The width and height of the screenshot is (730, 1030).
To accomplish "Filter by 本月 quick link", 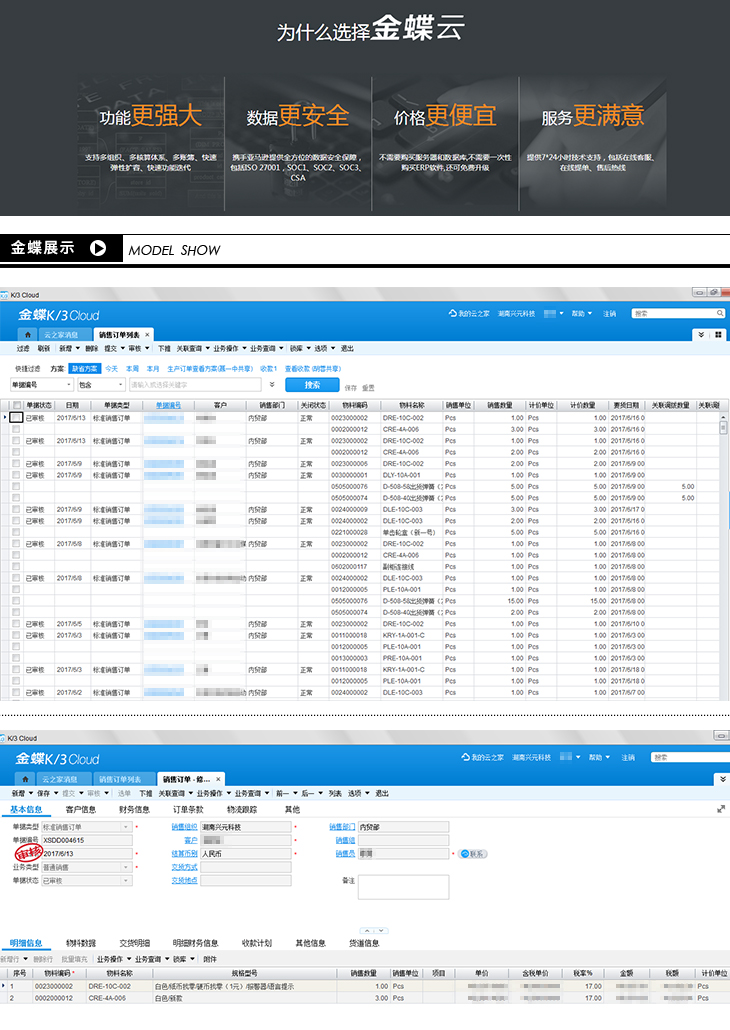I will (x=153, y=369).
